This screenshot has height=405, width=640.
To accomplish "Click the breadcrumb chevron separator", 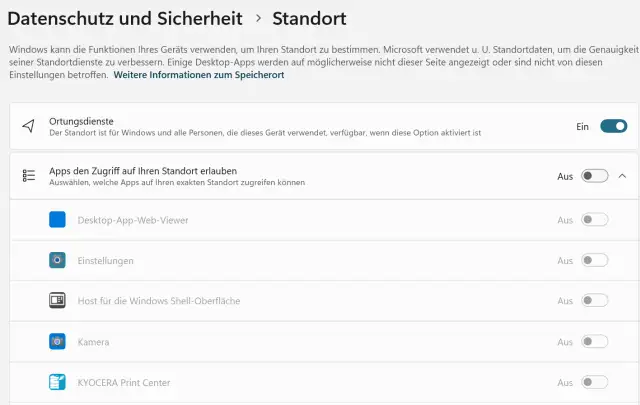I will (x=257, y=18).
